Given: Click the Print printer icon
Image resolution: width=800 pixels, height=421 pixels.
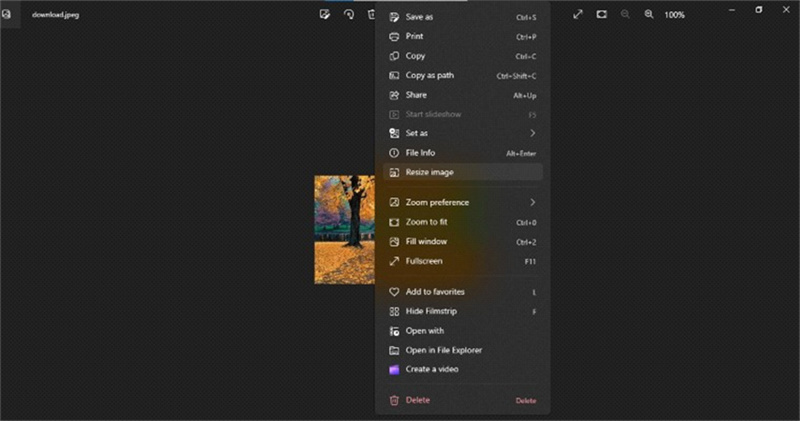Looking at the screenshot, I should click(x=394, y=37).
